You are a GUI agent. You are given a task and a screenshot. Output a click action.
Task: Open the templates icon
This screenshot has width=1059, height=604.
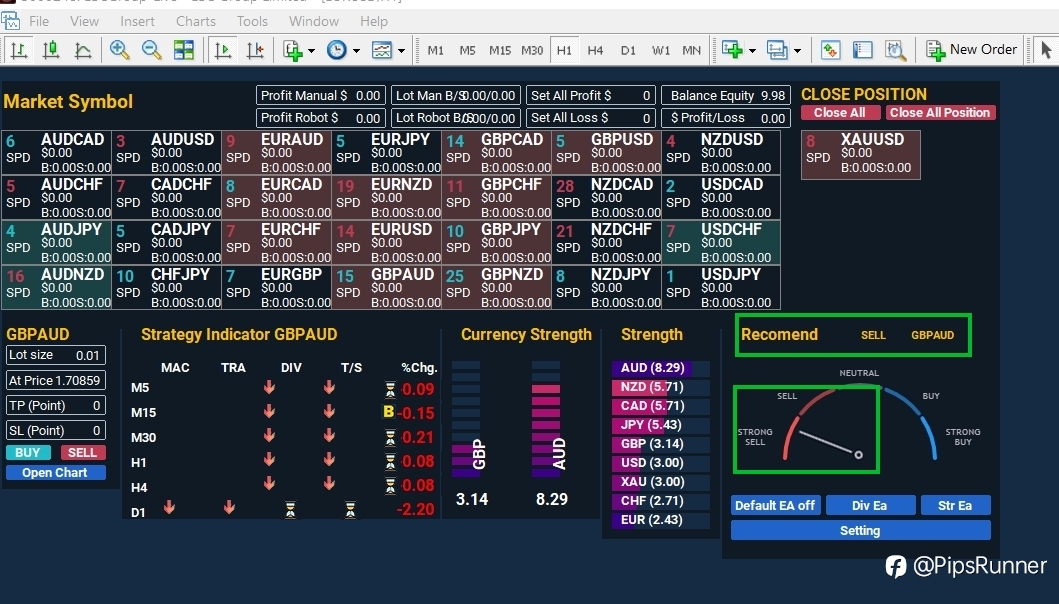[382, 50]
